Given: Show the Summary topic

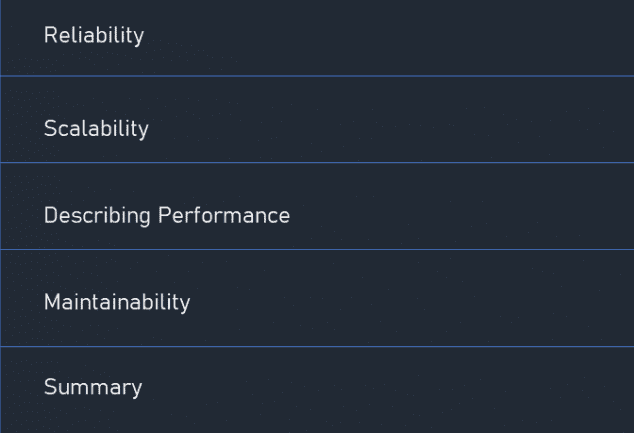Looking at the screenshot, I should [x=317, y=390].
